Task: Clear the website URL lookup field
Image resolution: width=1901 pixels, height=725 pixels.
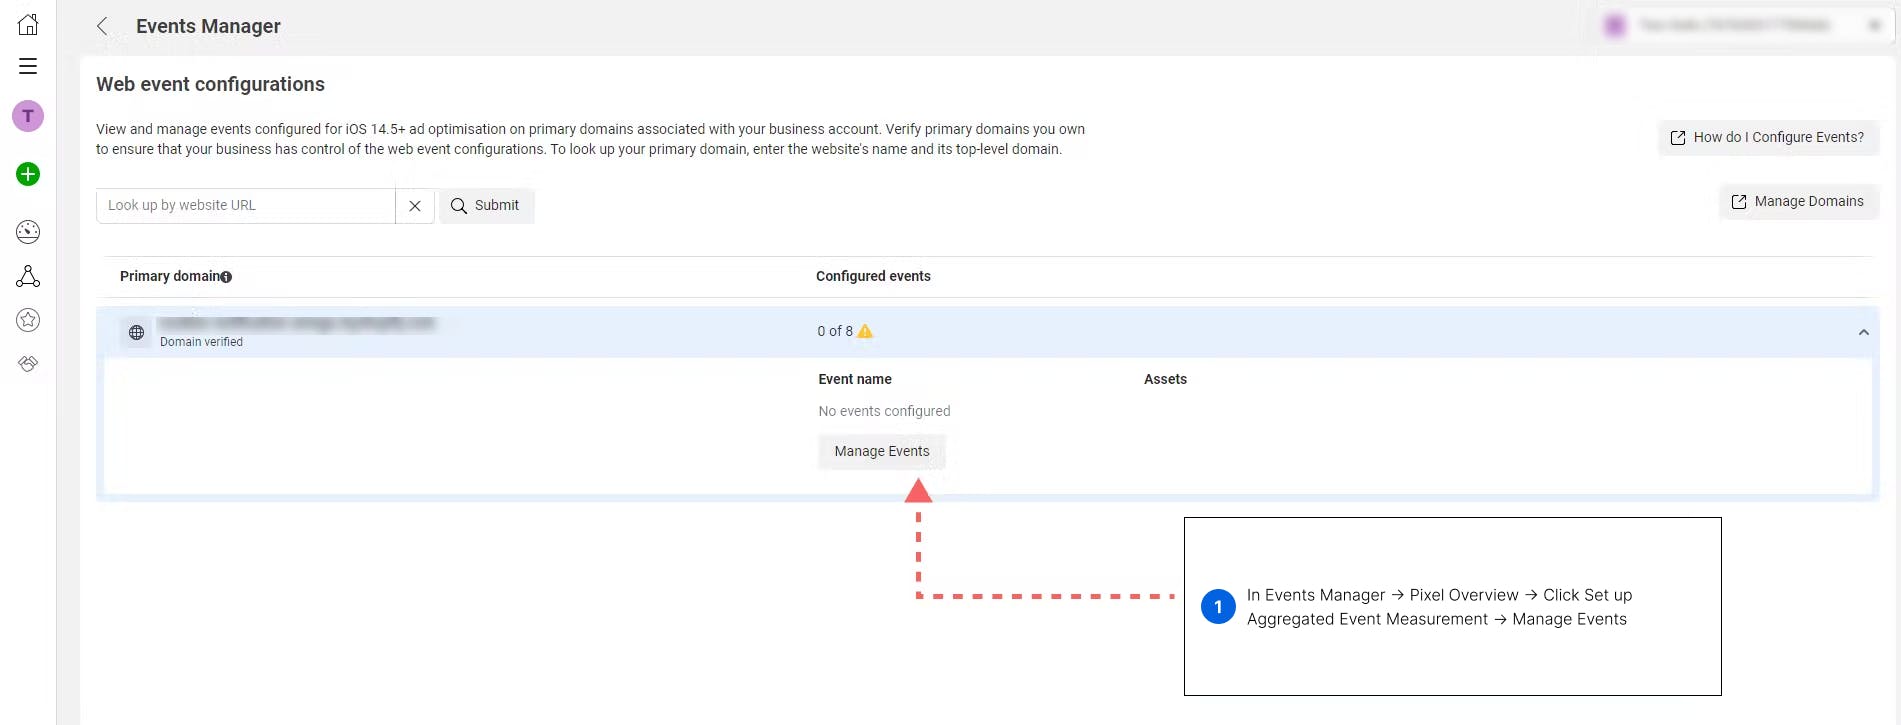Action: [x=415, y=206]
